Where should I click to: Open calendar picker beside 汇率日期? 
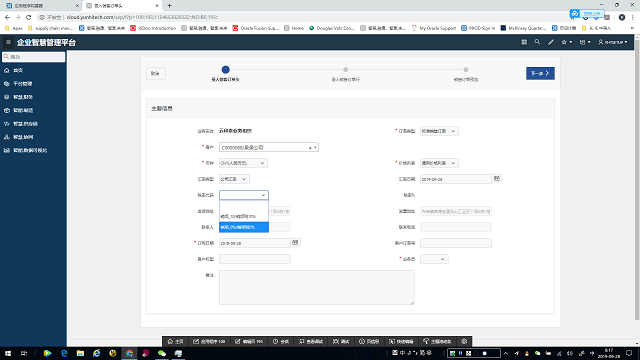(x=497, y=178)
